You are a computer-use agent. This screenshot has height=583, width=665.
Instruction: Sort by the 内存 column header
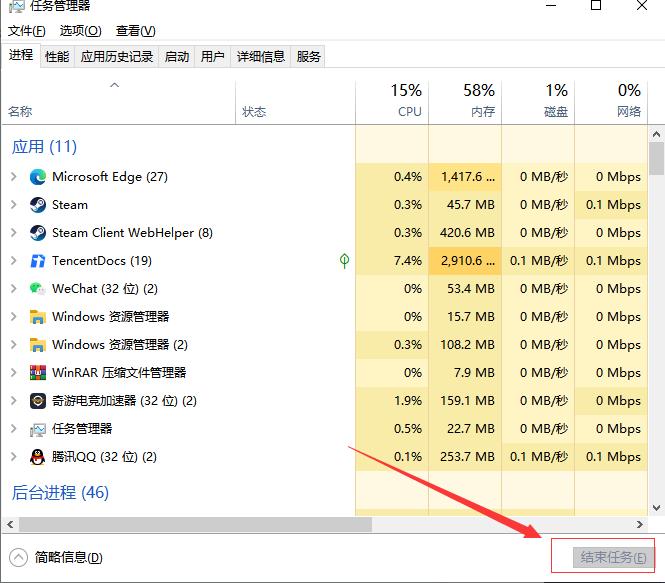pos(465,102)
